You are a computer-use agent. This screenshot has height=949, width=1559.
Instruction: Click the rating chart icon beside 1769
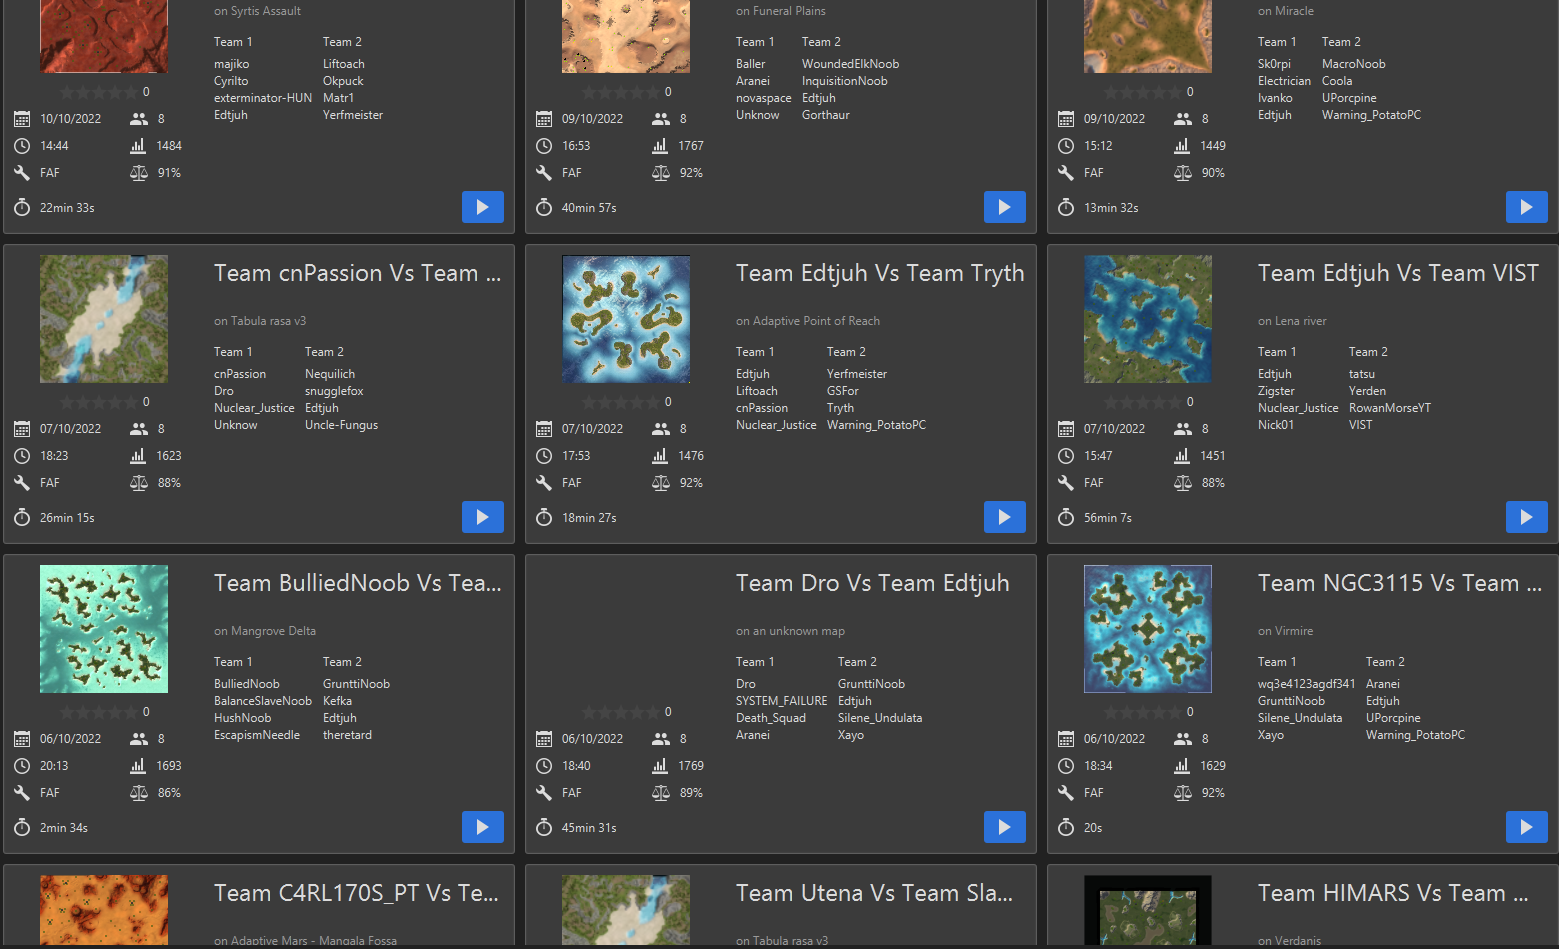(x=660, y=766)
